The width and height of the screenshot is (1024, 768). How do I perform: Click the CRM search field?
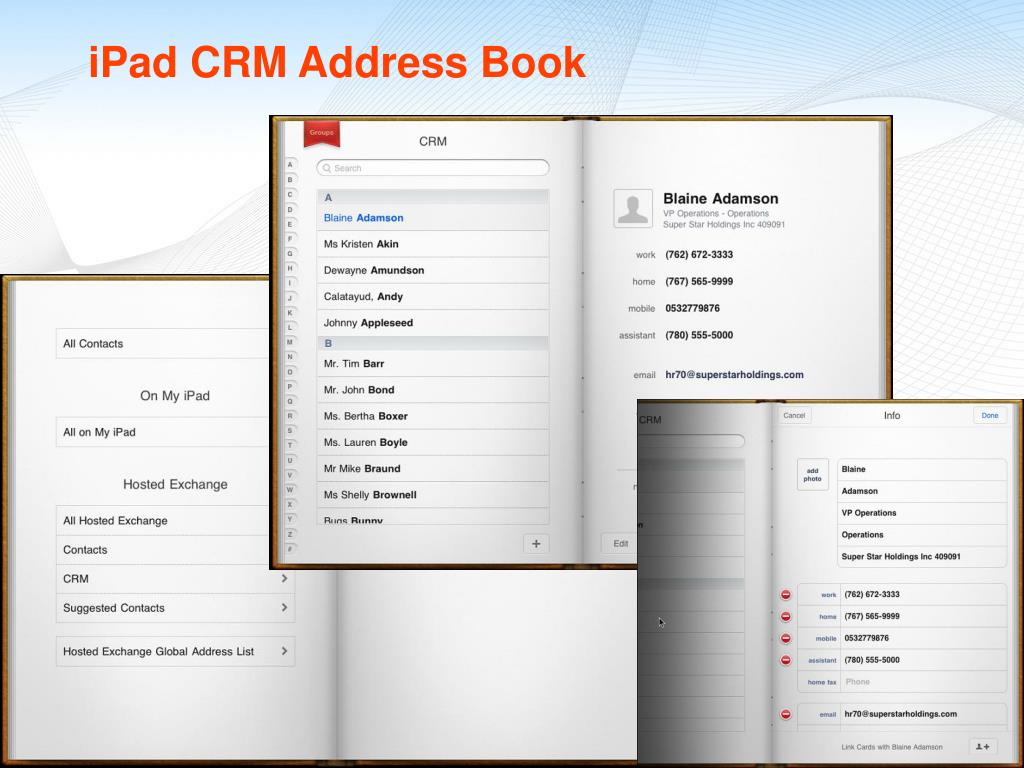pos(433,168)
